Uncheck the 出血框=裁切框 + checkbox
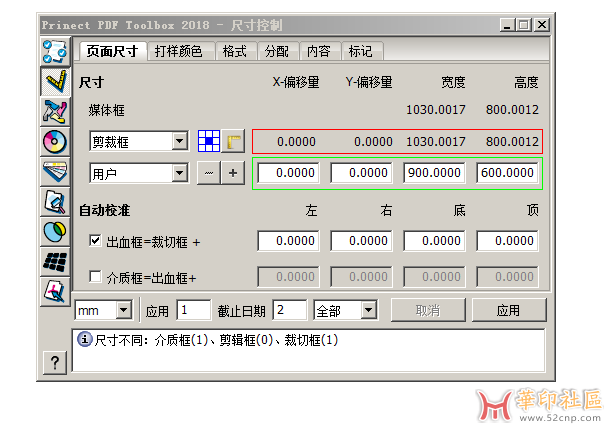 coord(95,241)
